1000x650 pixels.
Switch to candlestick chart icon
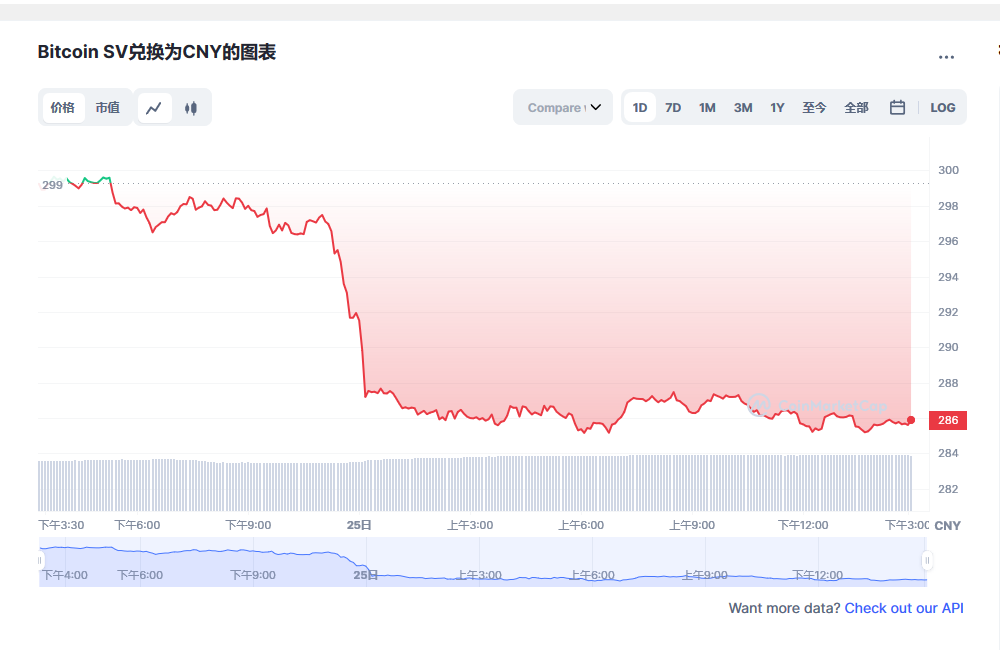[x=191, y=108]
